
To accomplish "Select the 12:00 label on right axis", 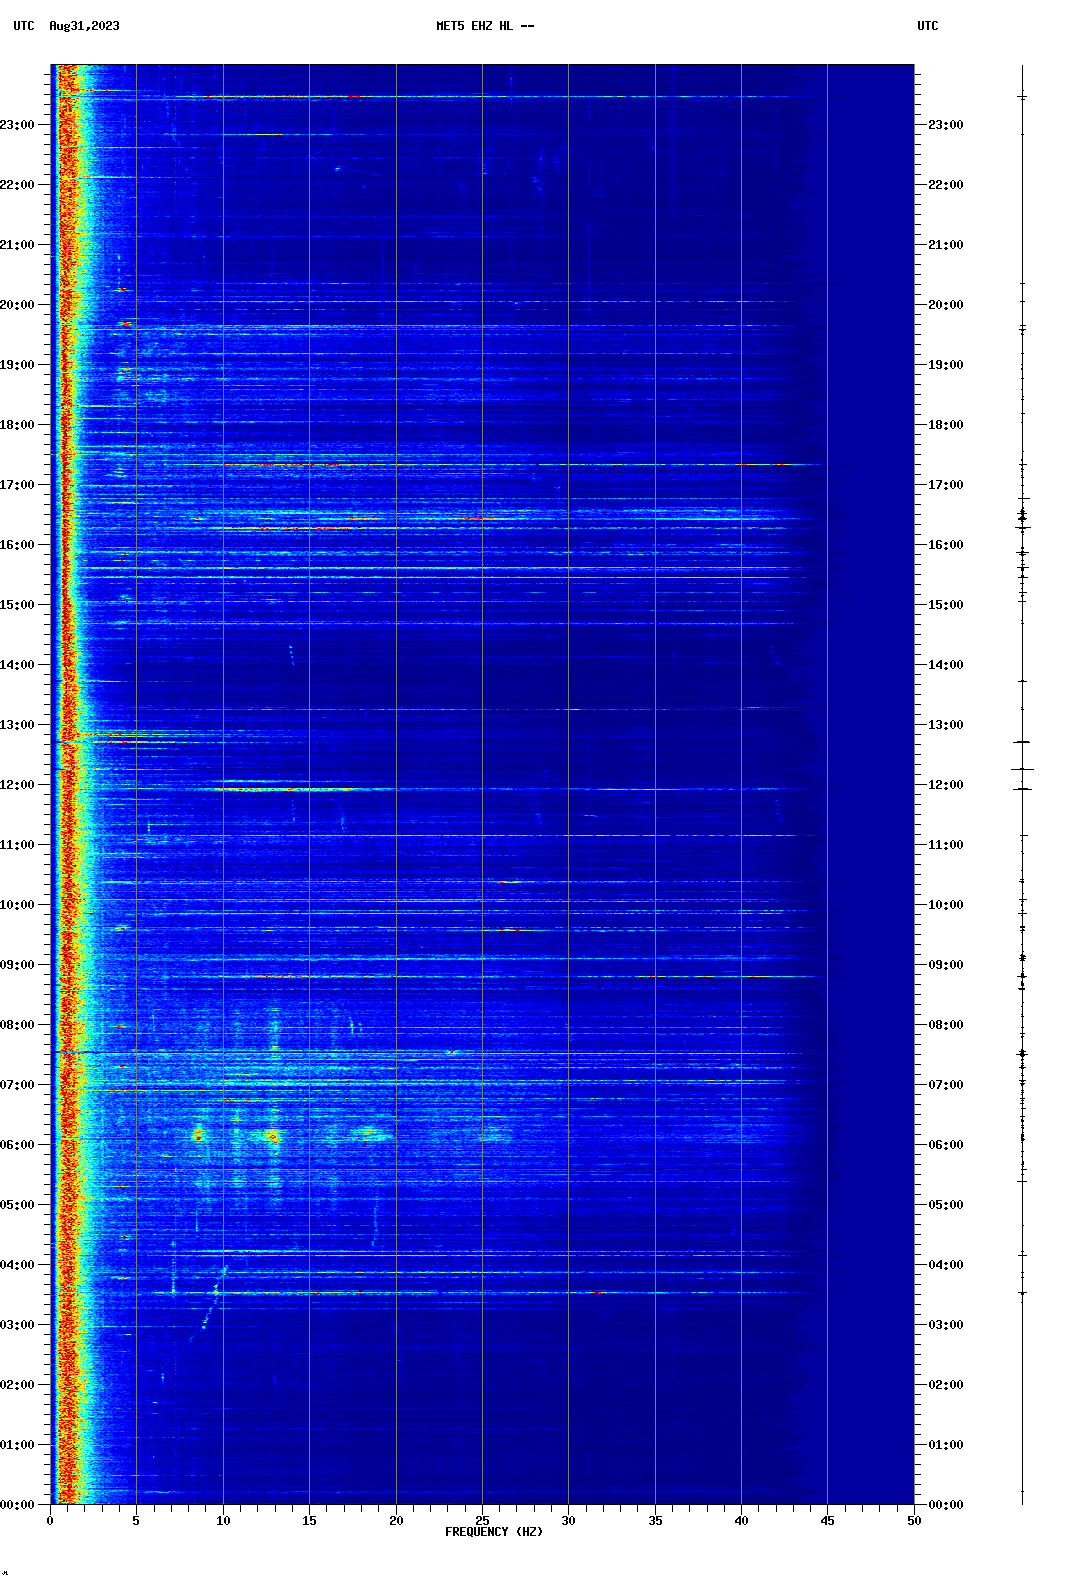I will pos(945,785).
